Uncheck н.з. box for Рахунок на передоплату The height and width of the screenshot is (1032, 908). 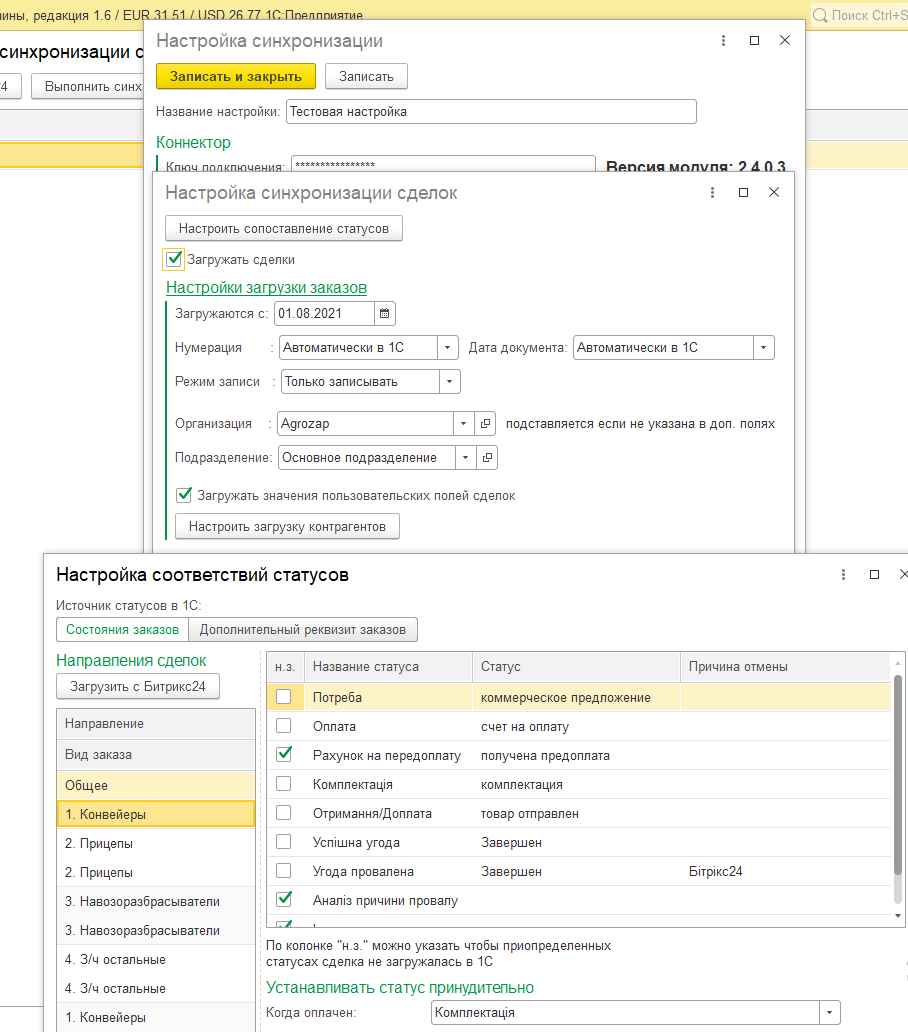284,755
